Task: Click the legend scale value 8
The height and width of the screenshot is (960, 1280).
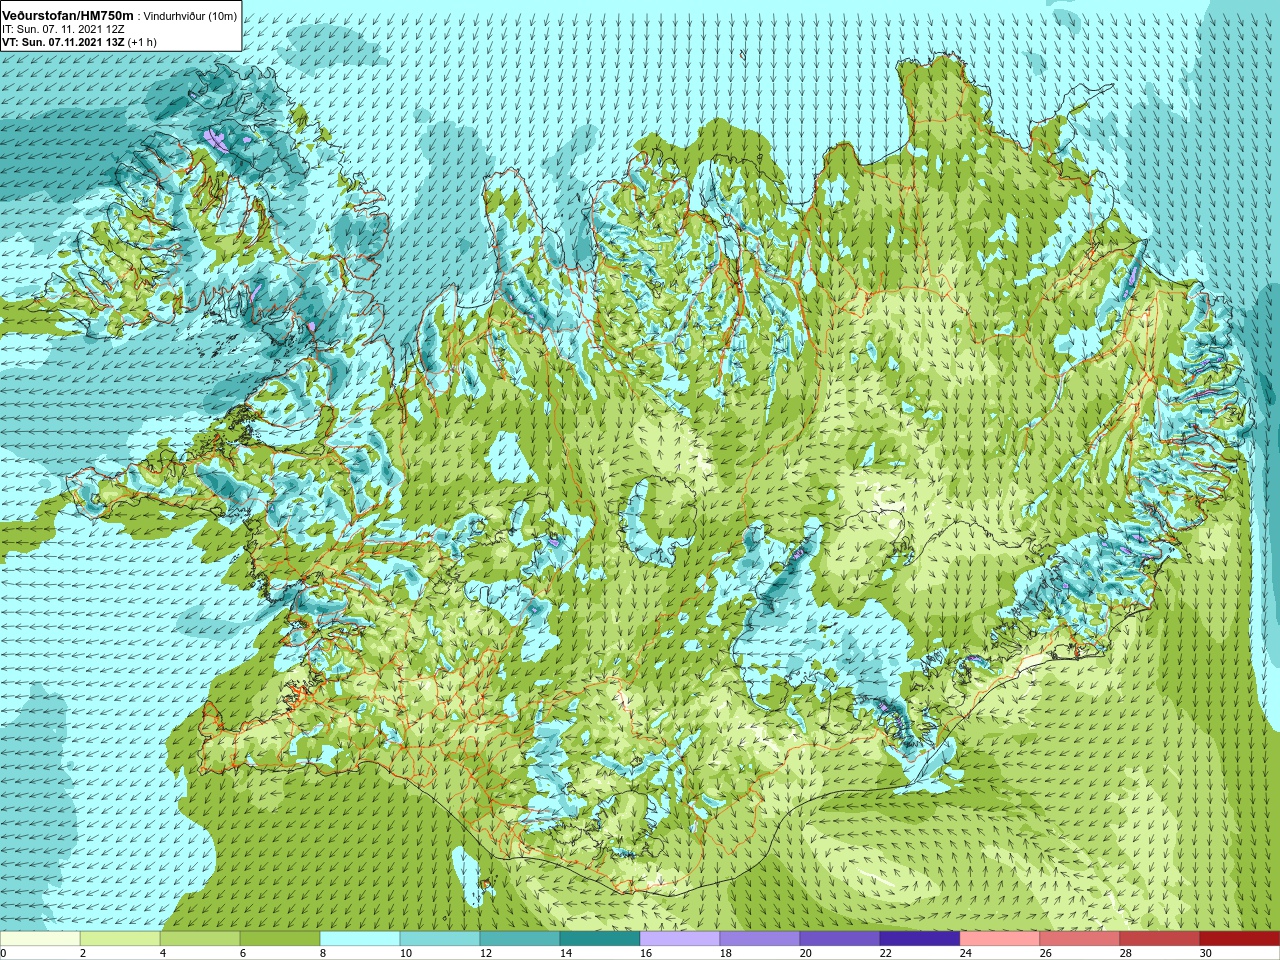Action: point(323,953)
